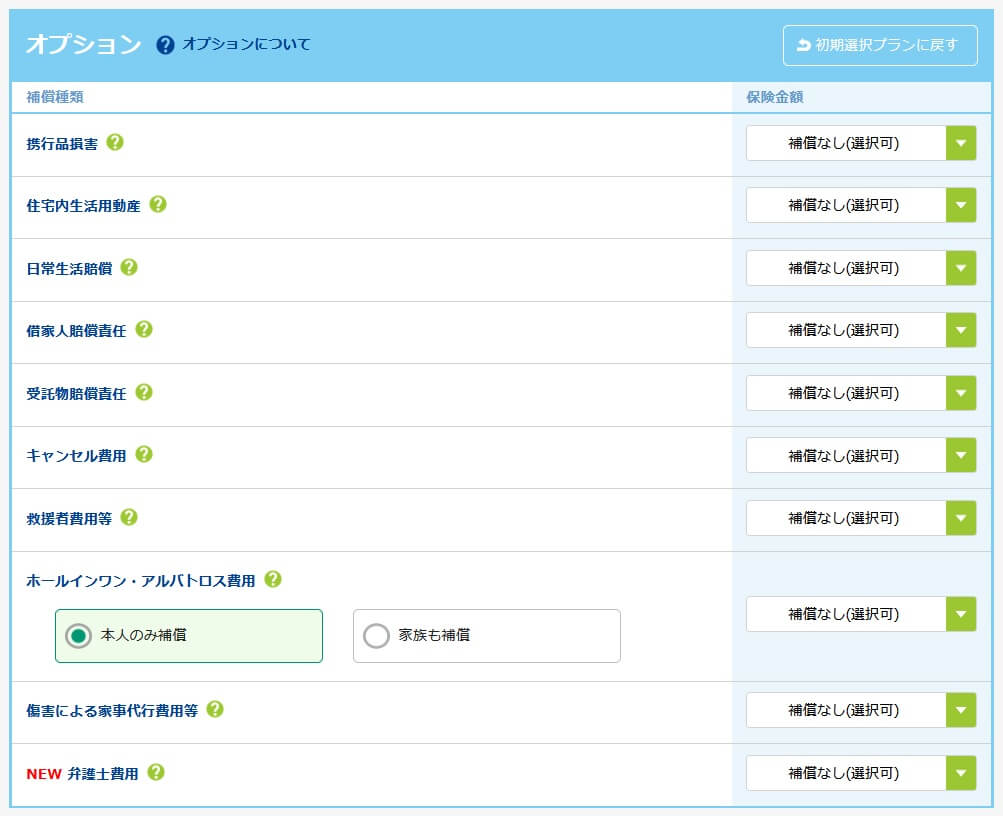Click help icon beside 受託物賠償責任

[x=144, y=392]
